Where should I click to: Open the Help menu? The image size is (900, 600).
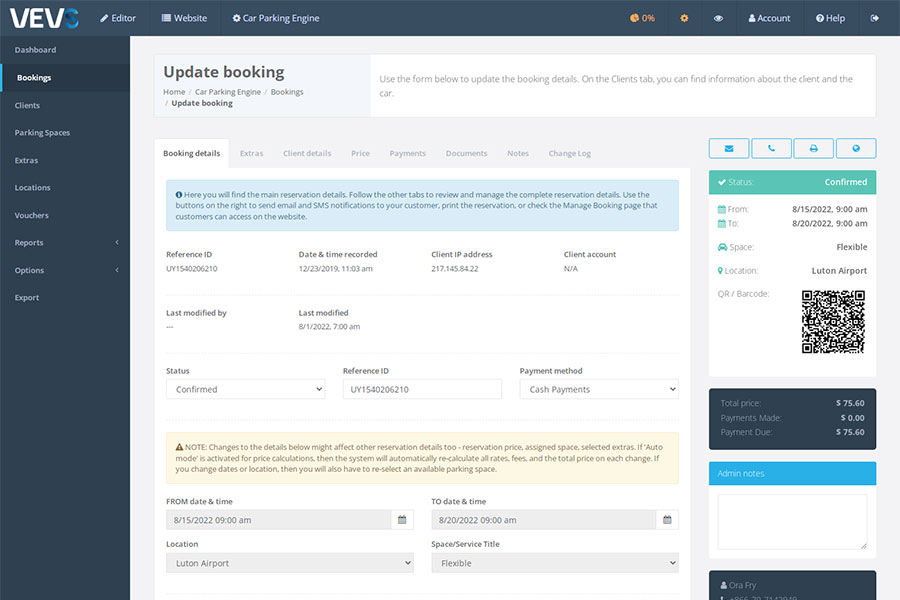point(830,18)
